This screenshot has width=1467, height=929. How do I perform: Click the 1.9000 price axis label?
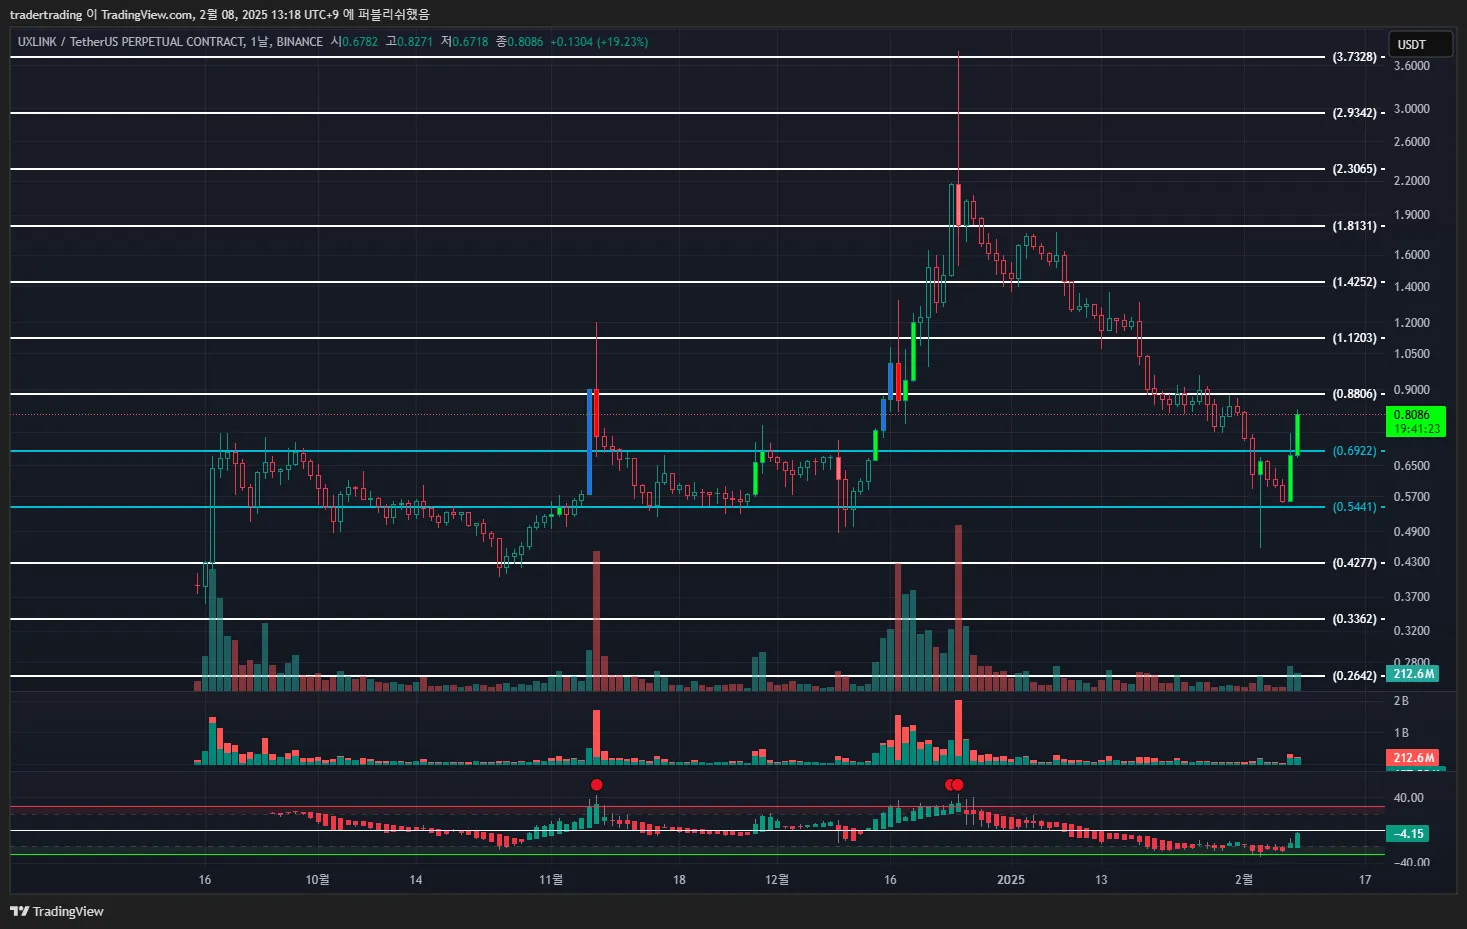click(1411, 215)
